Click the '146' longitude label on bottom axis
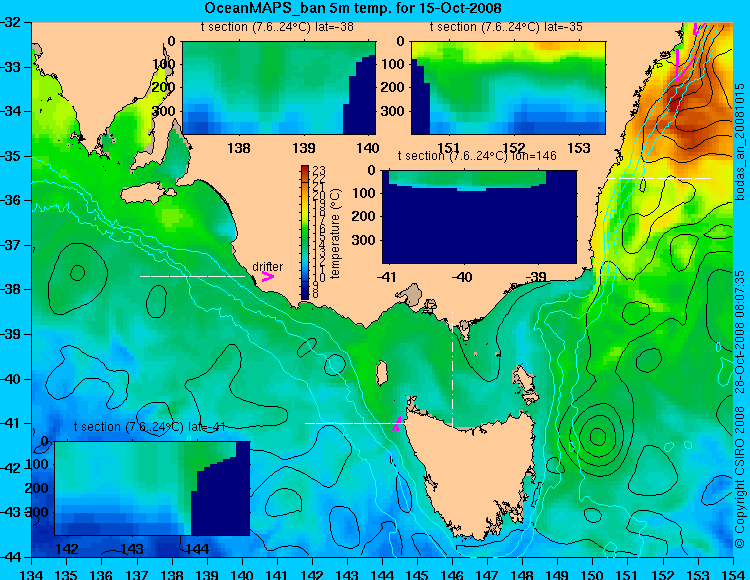 coord(452,574)
